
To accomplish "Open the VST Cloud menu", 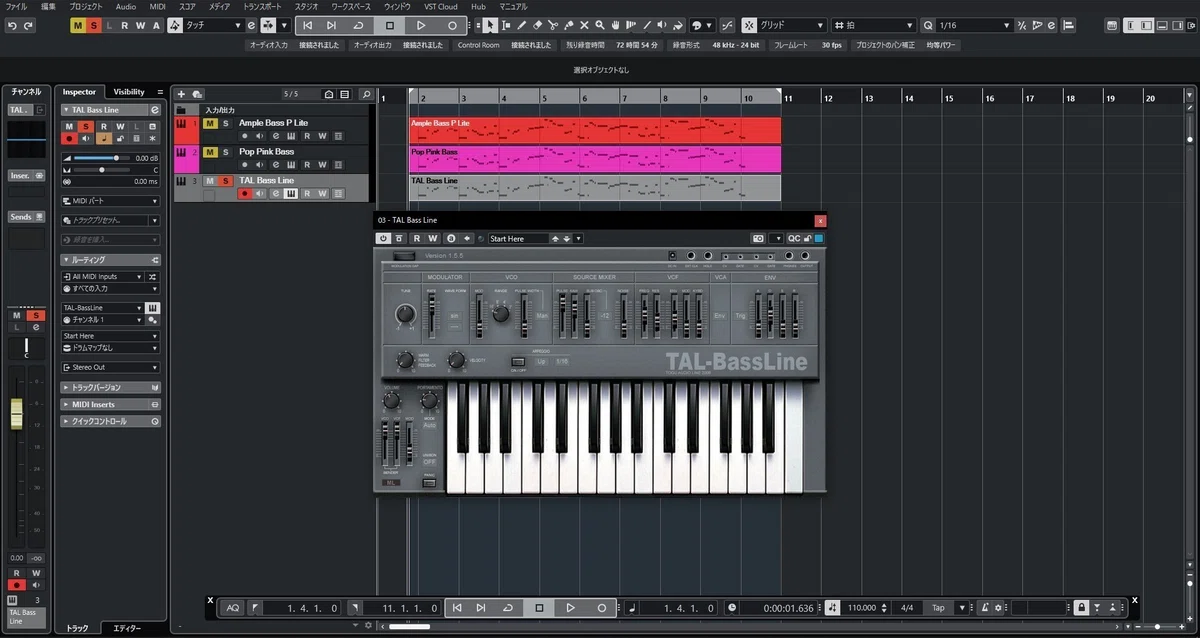I will (x=441, y=6).
